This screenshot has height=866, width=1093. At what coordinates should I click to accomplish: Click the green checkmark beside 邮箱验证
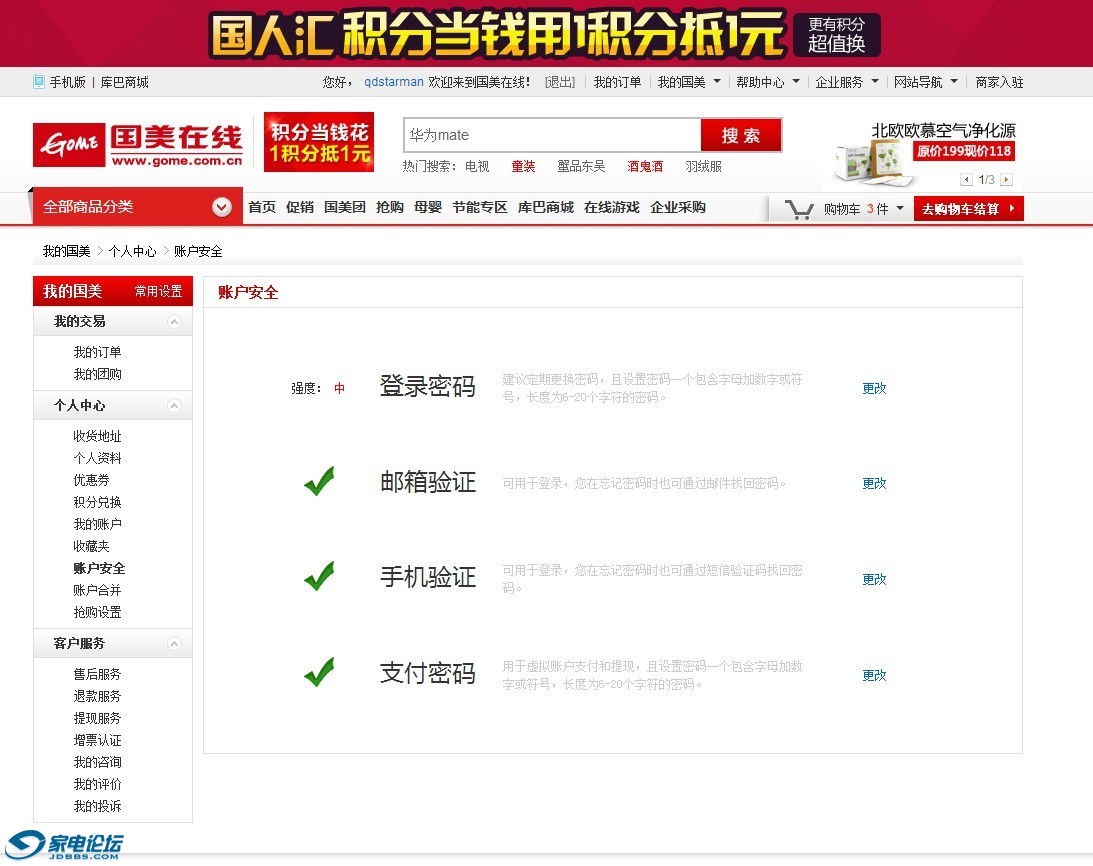click(x=319, y=481)
